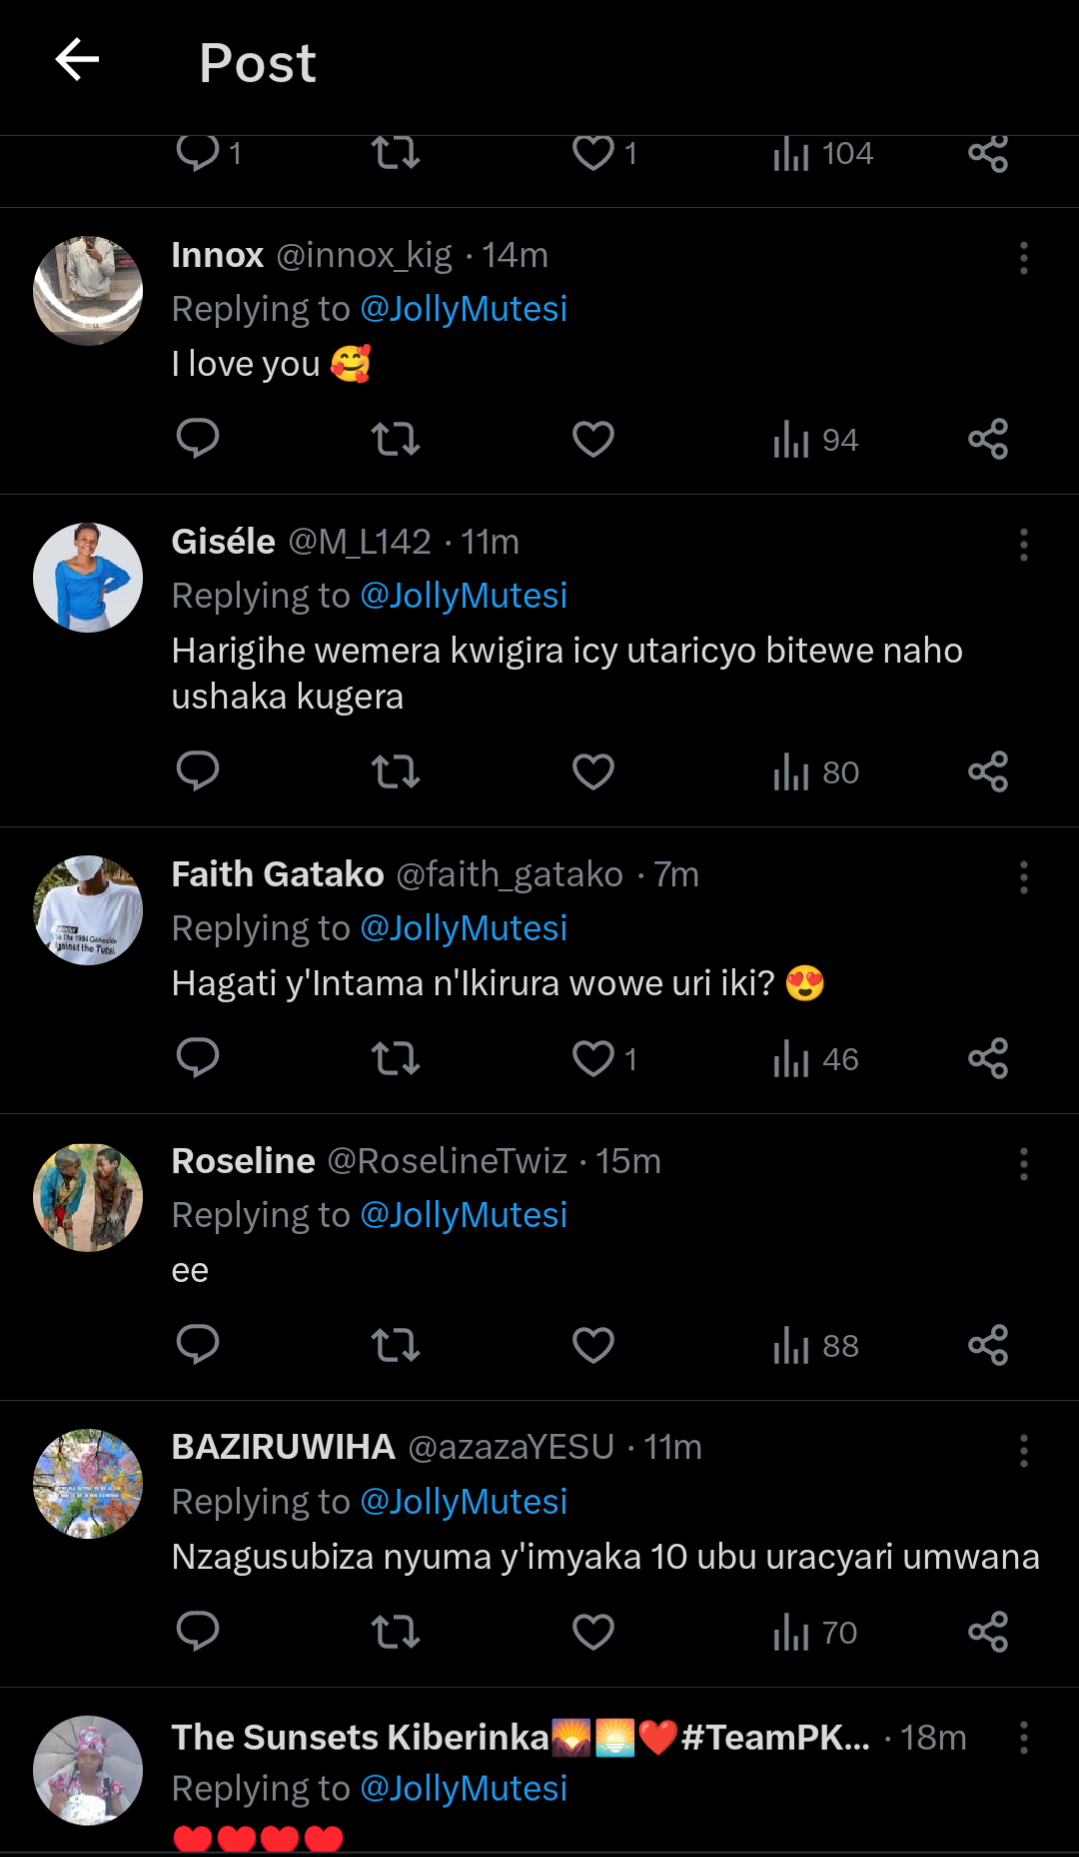This screenshot has height=1857, width=1079.
Task: Expand options menu for BAZIRUWIHA's reply
Action: point(1023,1451)
